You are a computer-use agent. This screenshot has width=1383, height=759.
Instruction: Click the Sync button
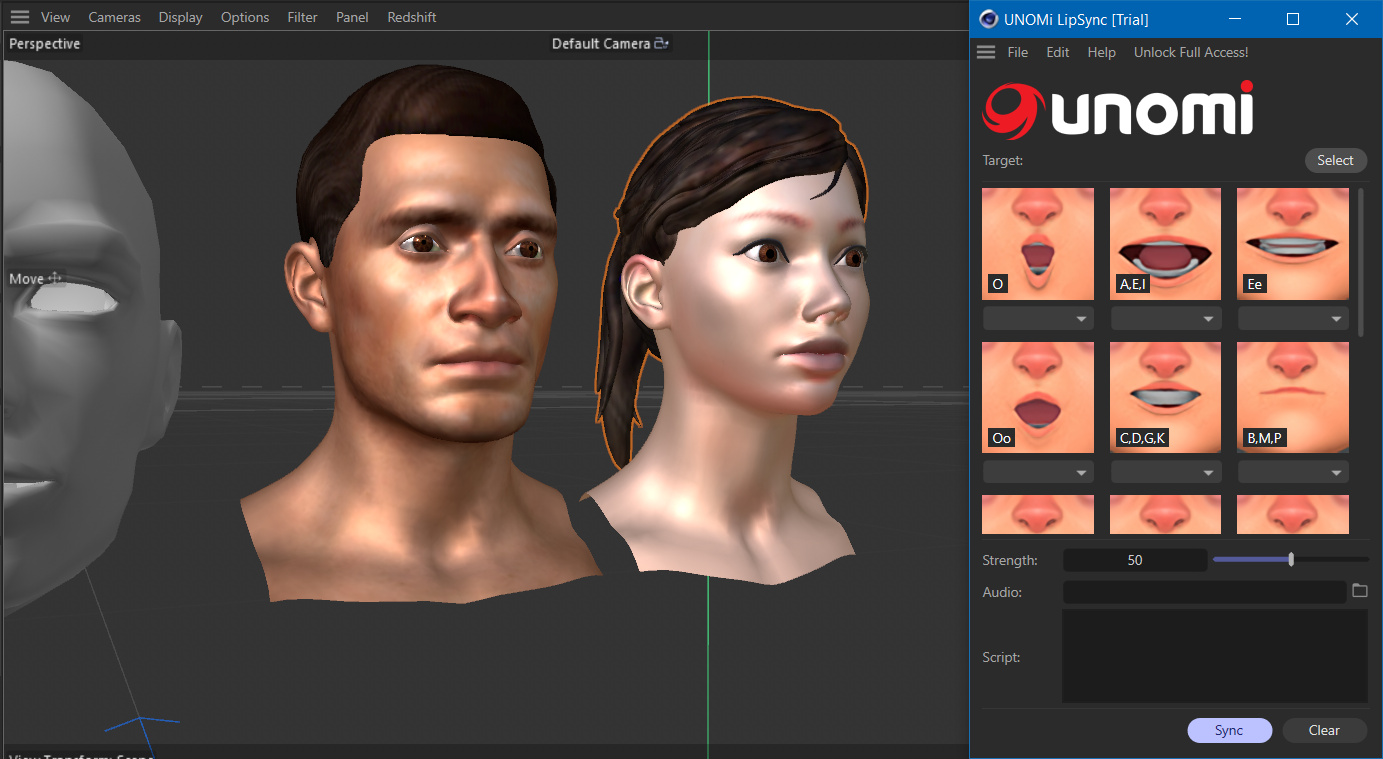(1229, 730)
